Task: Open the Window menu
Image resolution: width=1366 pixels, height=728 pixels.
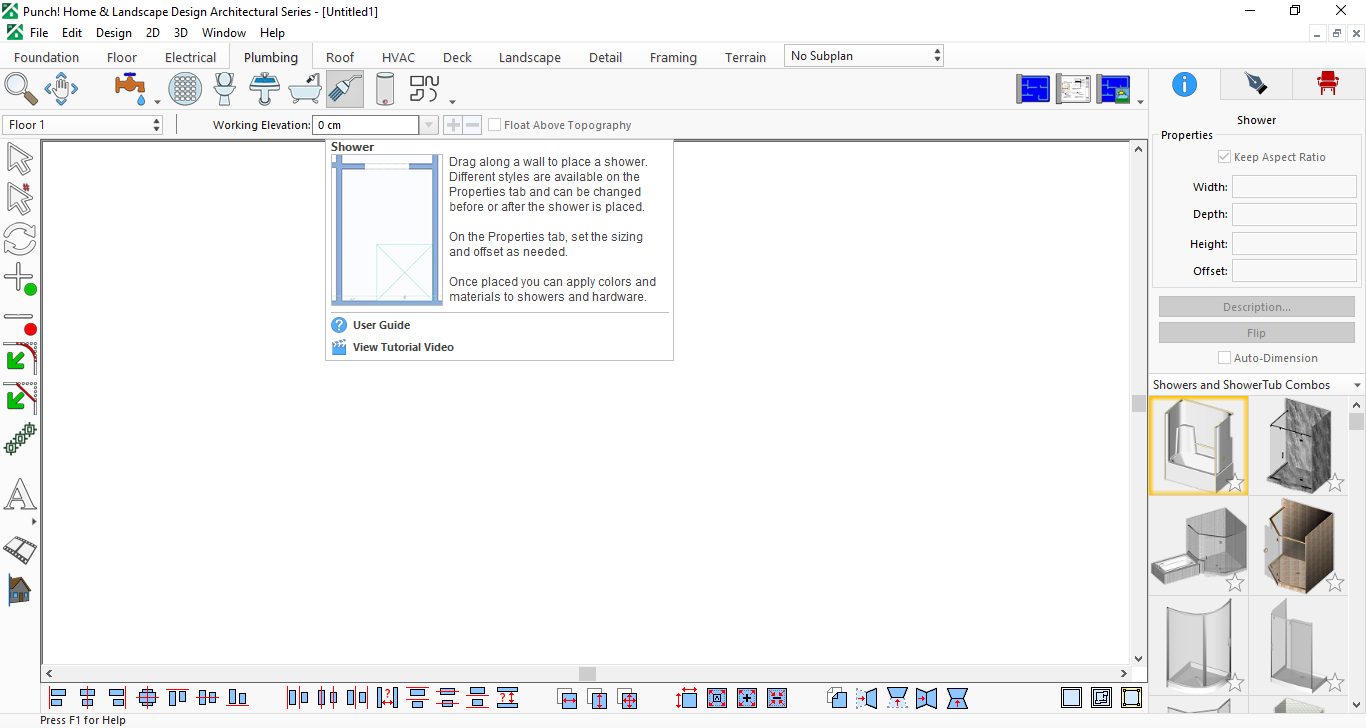Action: [x=224, y=33]
